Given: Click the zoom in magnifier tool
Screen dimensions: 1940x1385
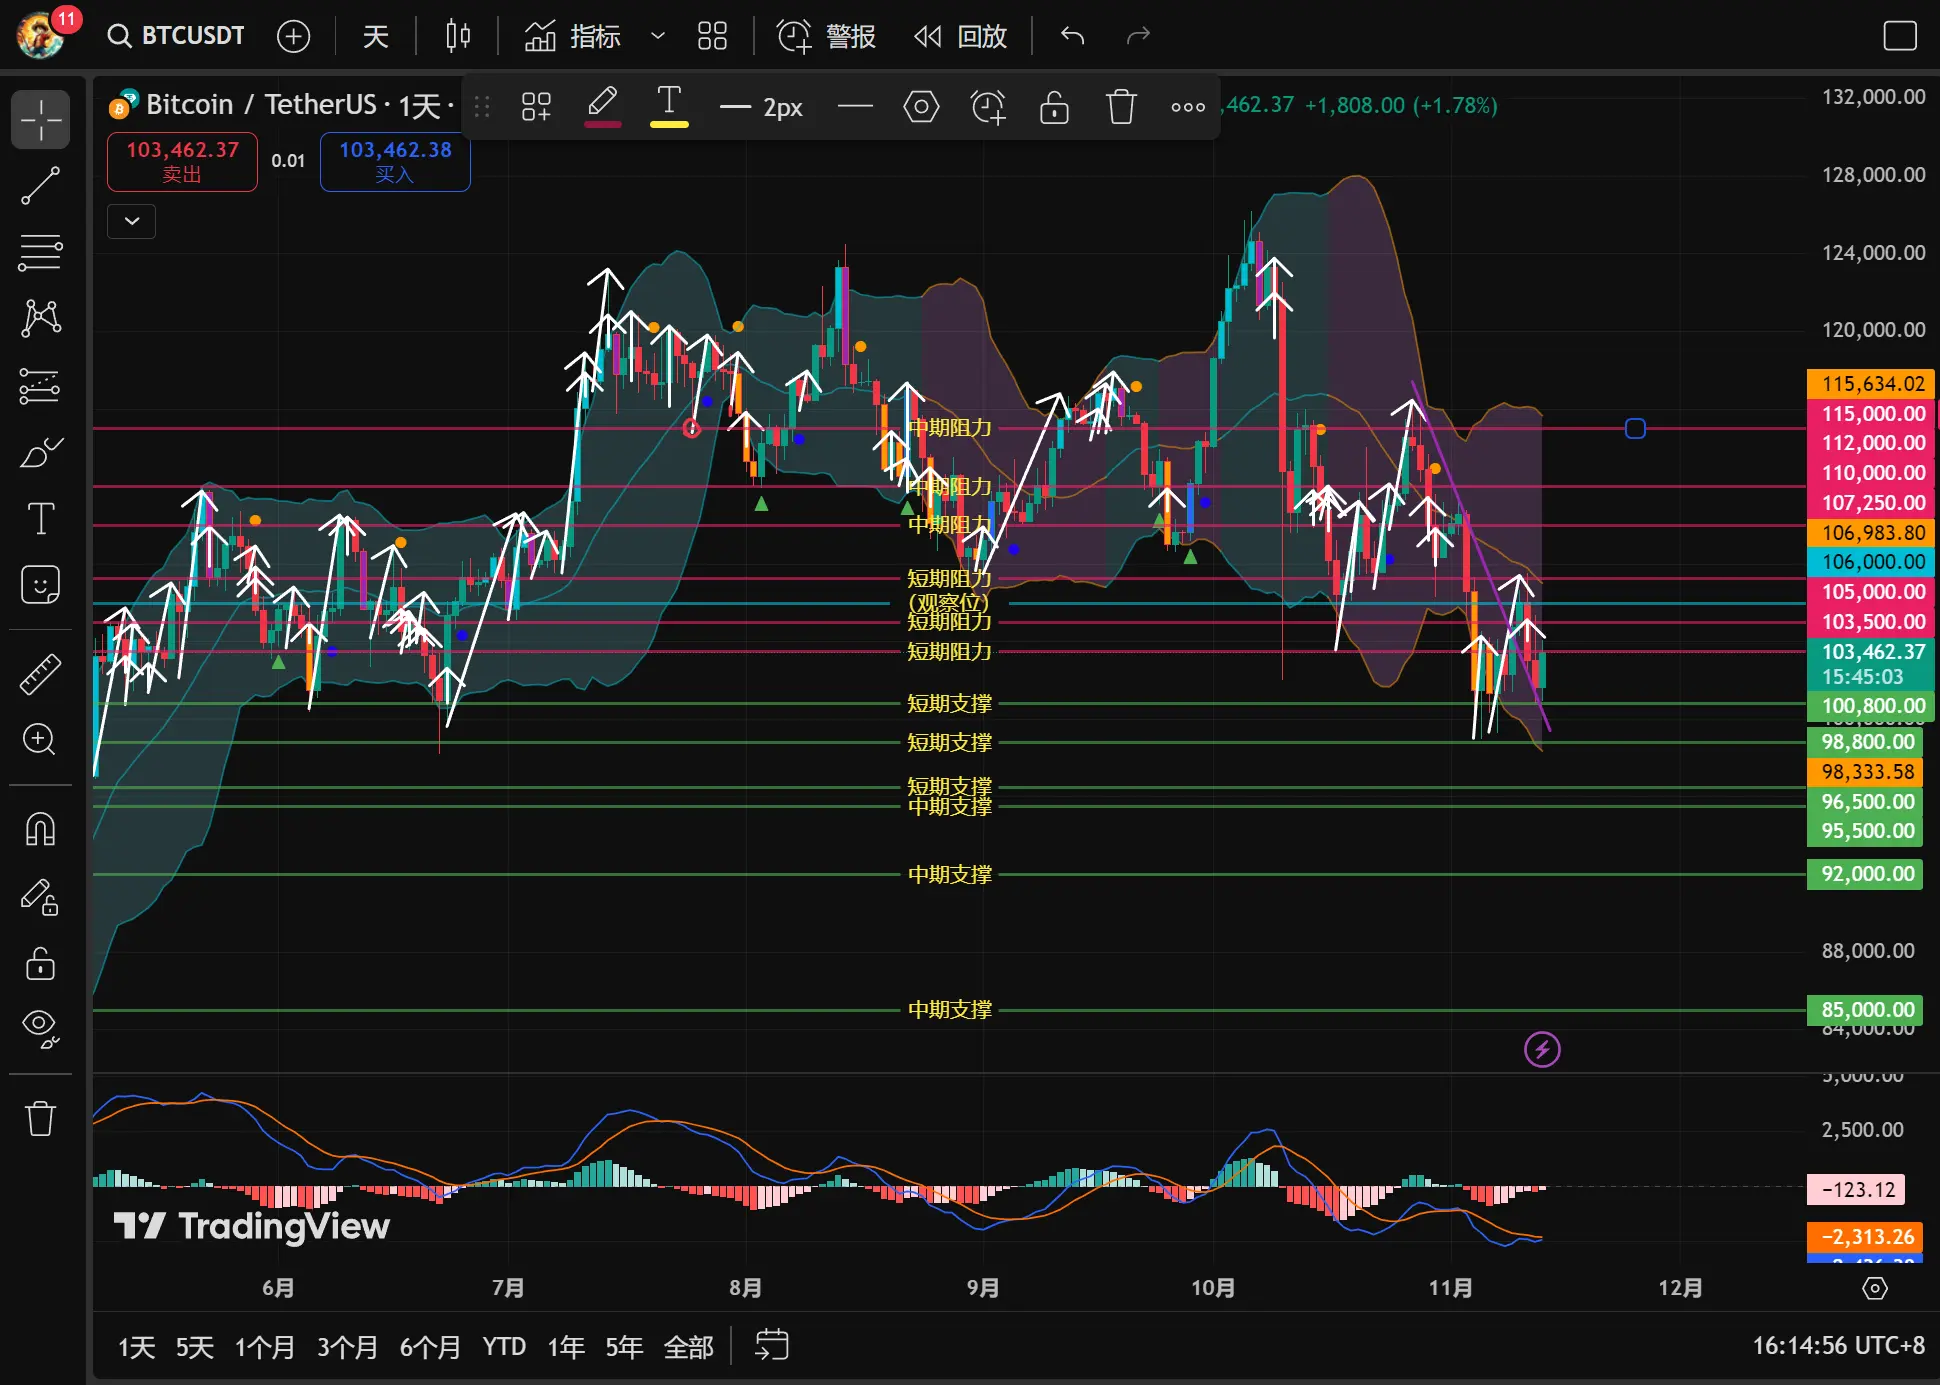Looking at the screenshot, I should pyautogui.click(x=40, y=740).
